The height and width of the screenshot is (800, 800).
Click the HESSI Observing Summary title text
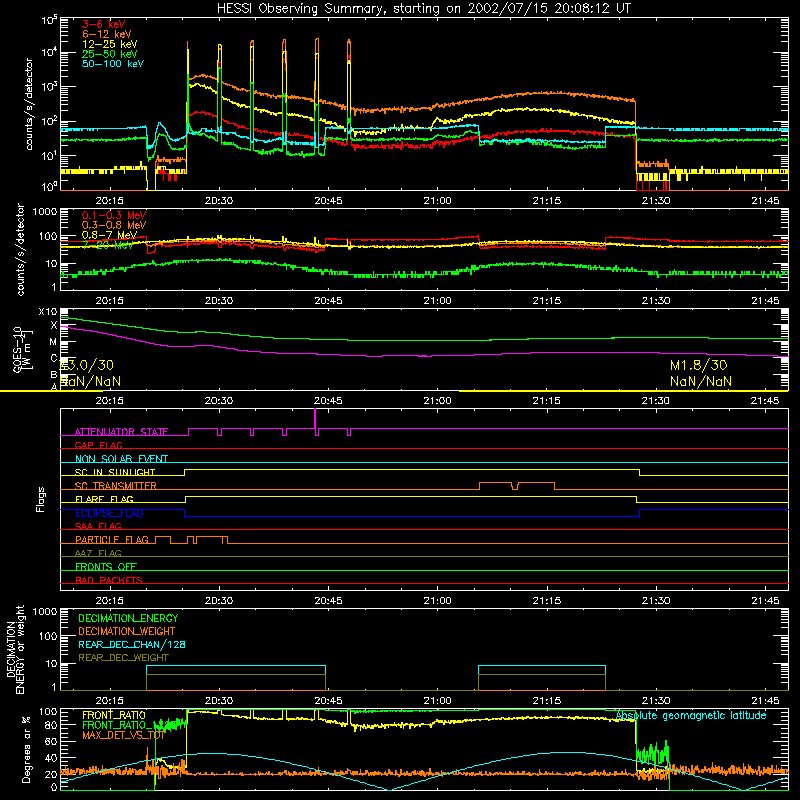coord(423,9)
